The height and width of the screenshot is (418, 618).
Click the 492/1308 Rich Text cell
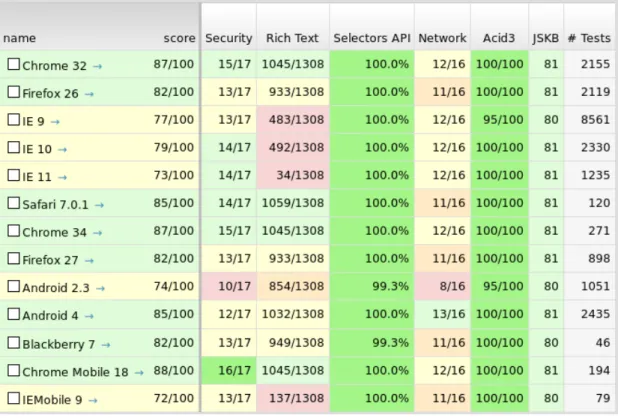coord(293,147)
